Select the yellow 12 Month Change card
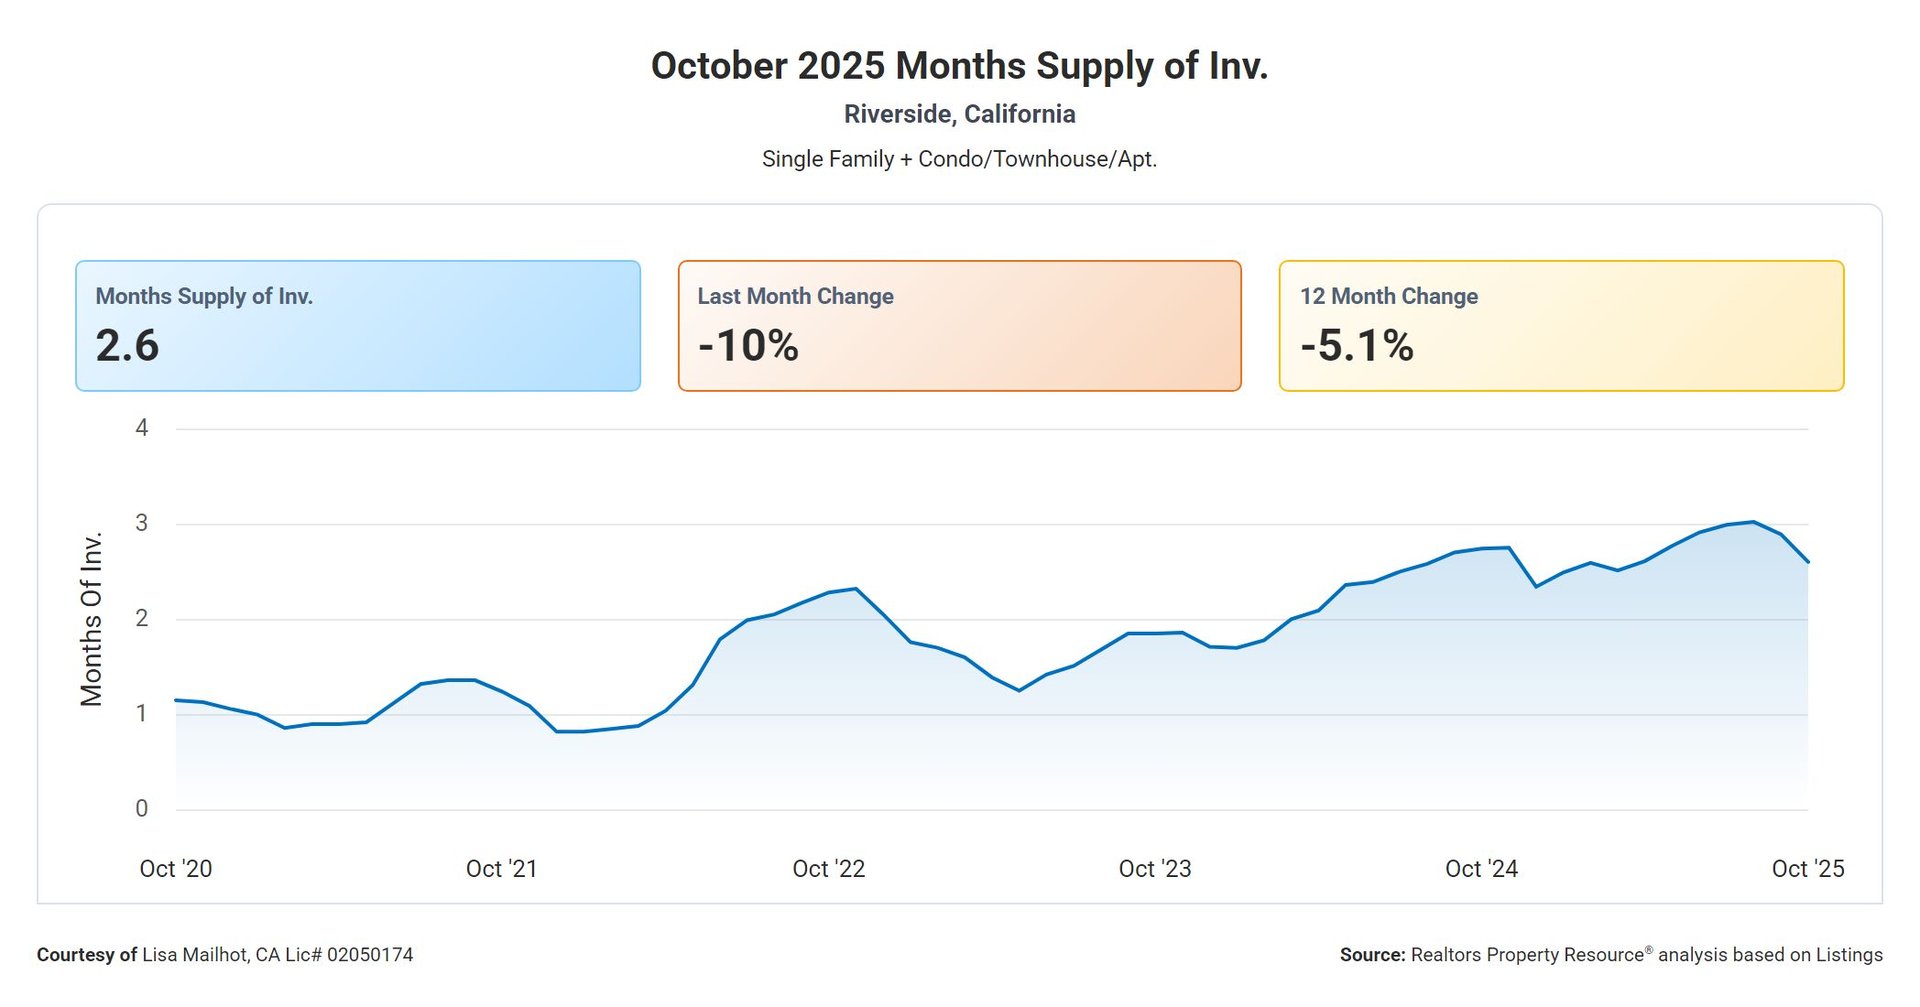1920x1007 pixels. click(1561, 326)
